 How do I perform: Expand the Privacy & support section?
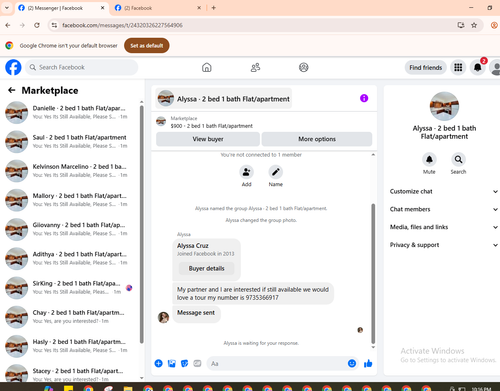pos(444,245)
